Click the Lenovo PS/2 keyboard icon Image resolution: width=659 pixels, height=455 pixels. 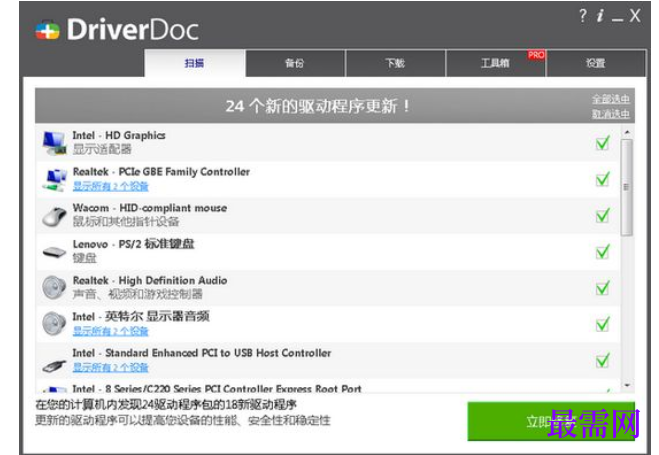tap(55, 252)
